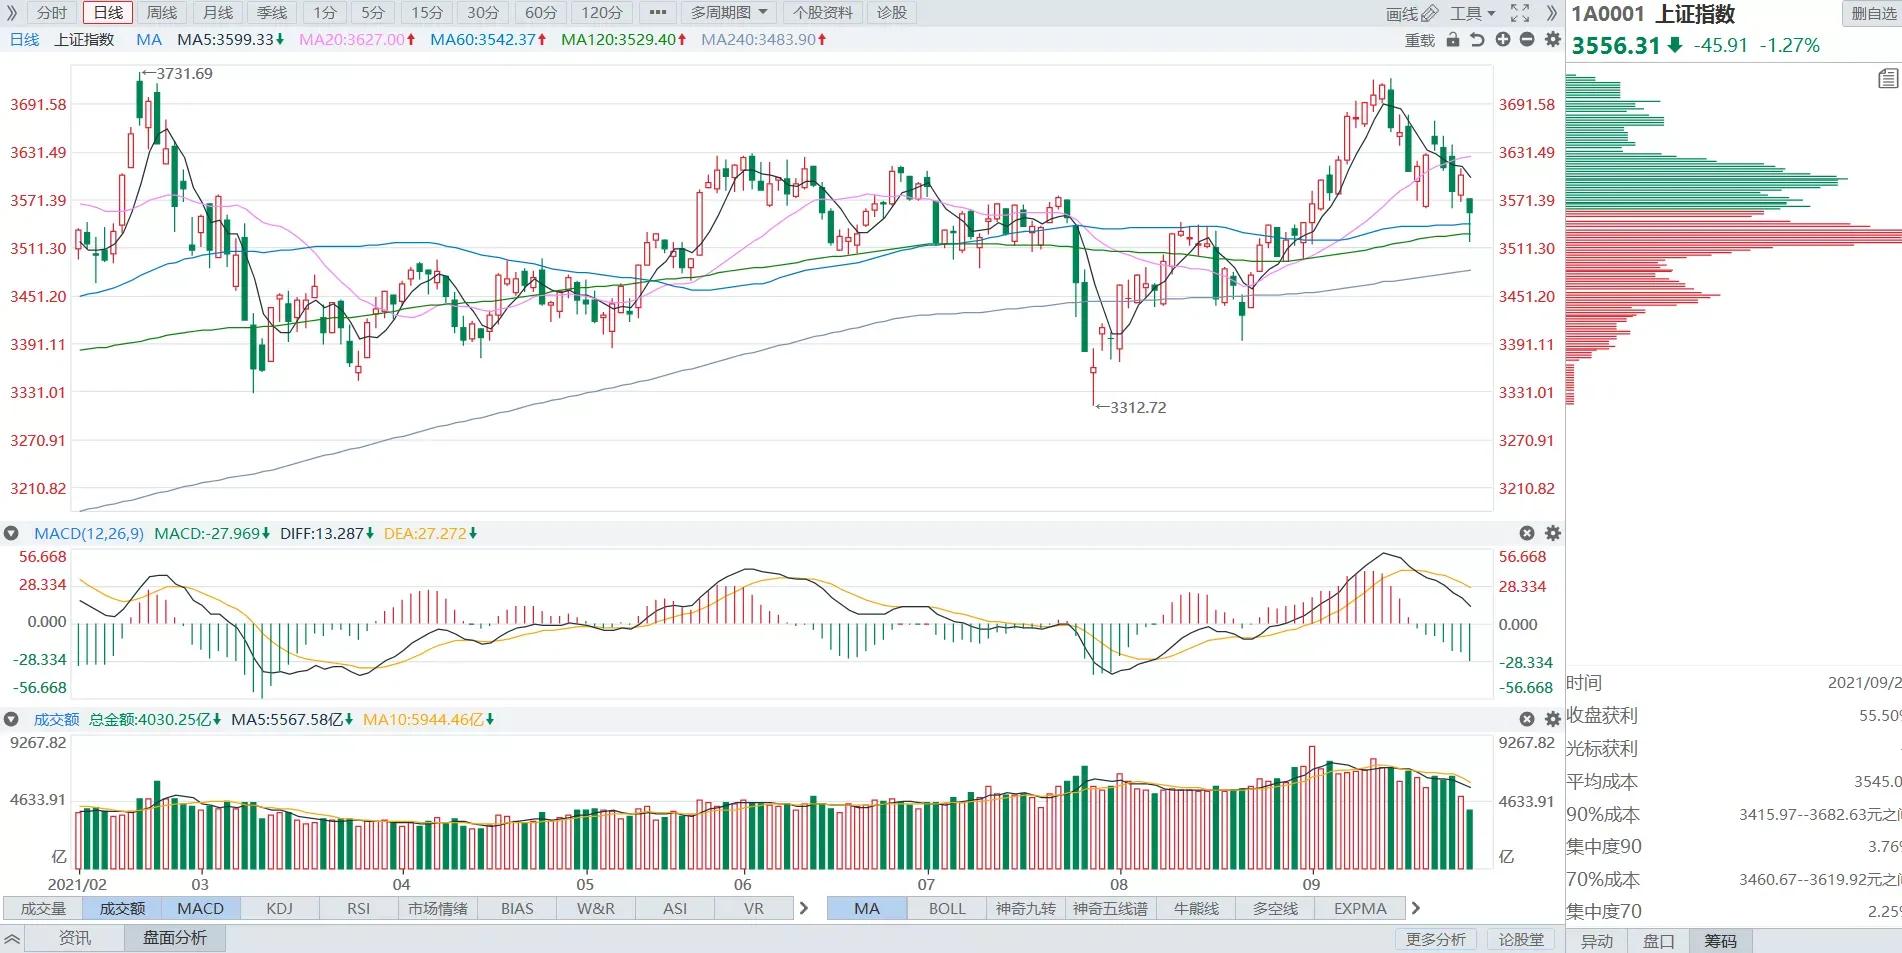Viewport: 1902px width, 953px height.
Task: Select the RSI indicator
Action: [x=358, y=908]
